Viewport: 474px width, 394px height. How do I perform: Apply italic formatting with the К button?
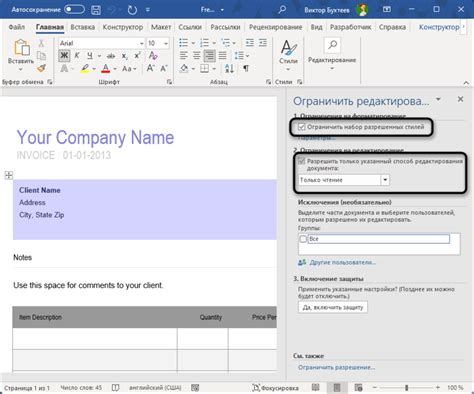click(x=77, y=56)
